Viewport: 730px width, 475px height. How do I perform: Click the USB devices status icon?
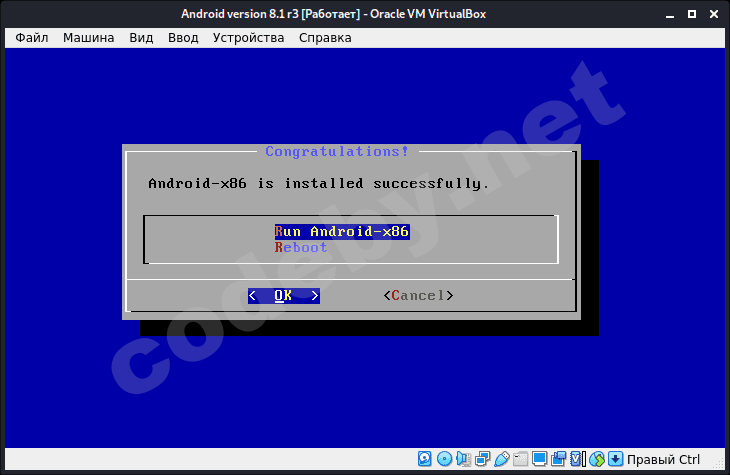click(502, 459)
